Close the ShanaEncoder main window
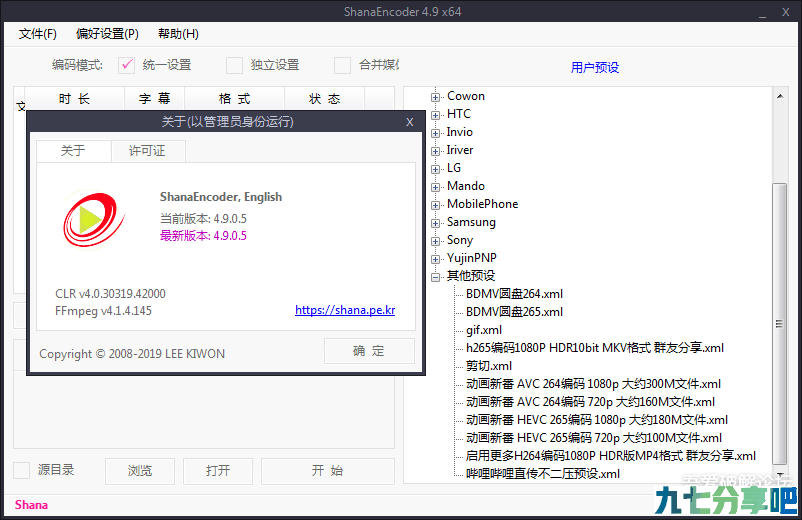This screenshot has width=802, height=520. point(786,12)
